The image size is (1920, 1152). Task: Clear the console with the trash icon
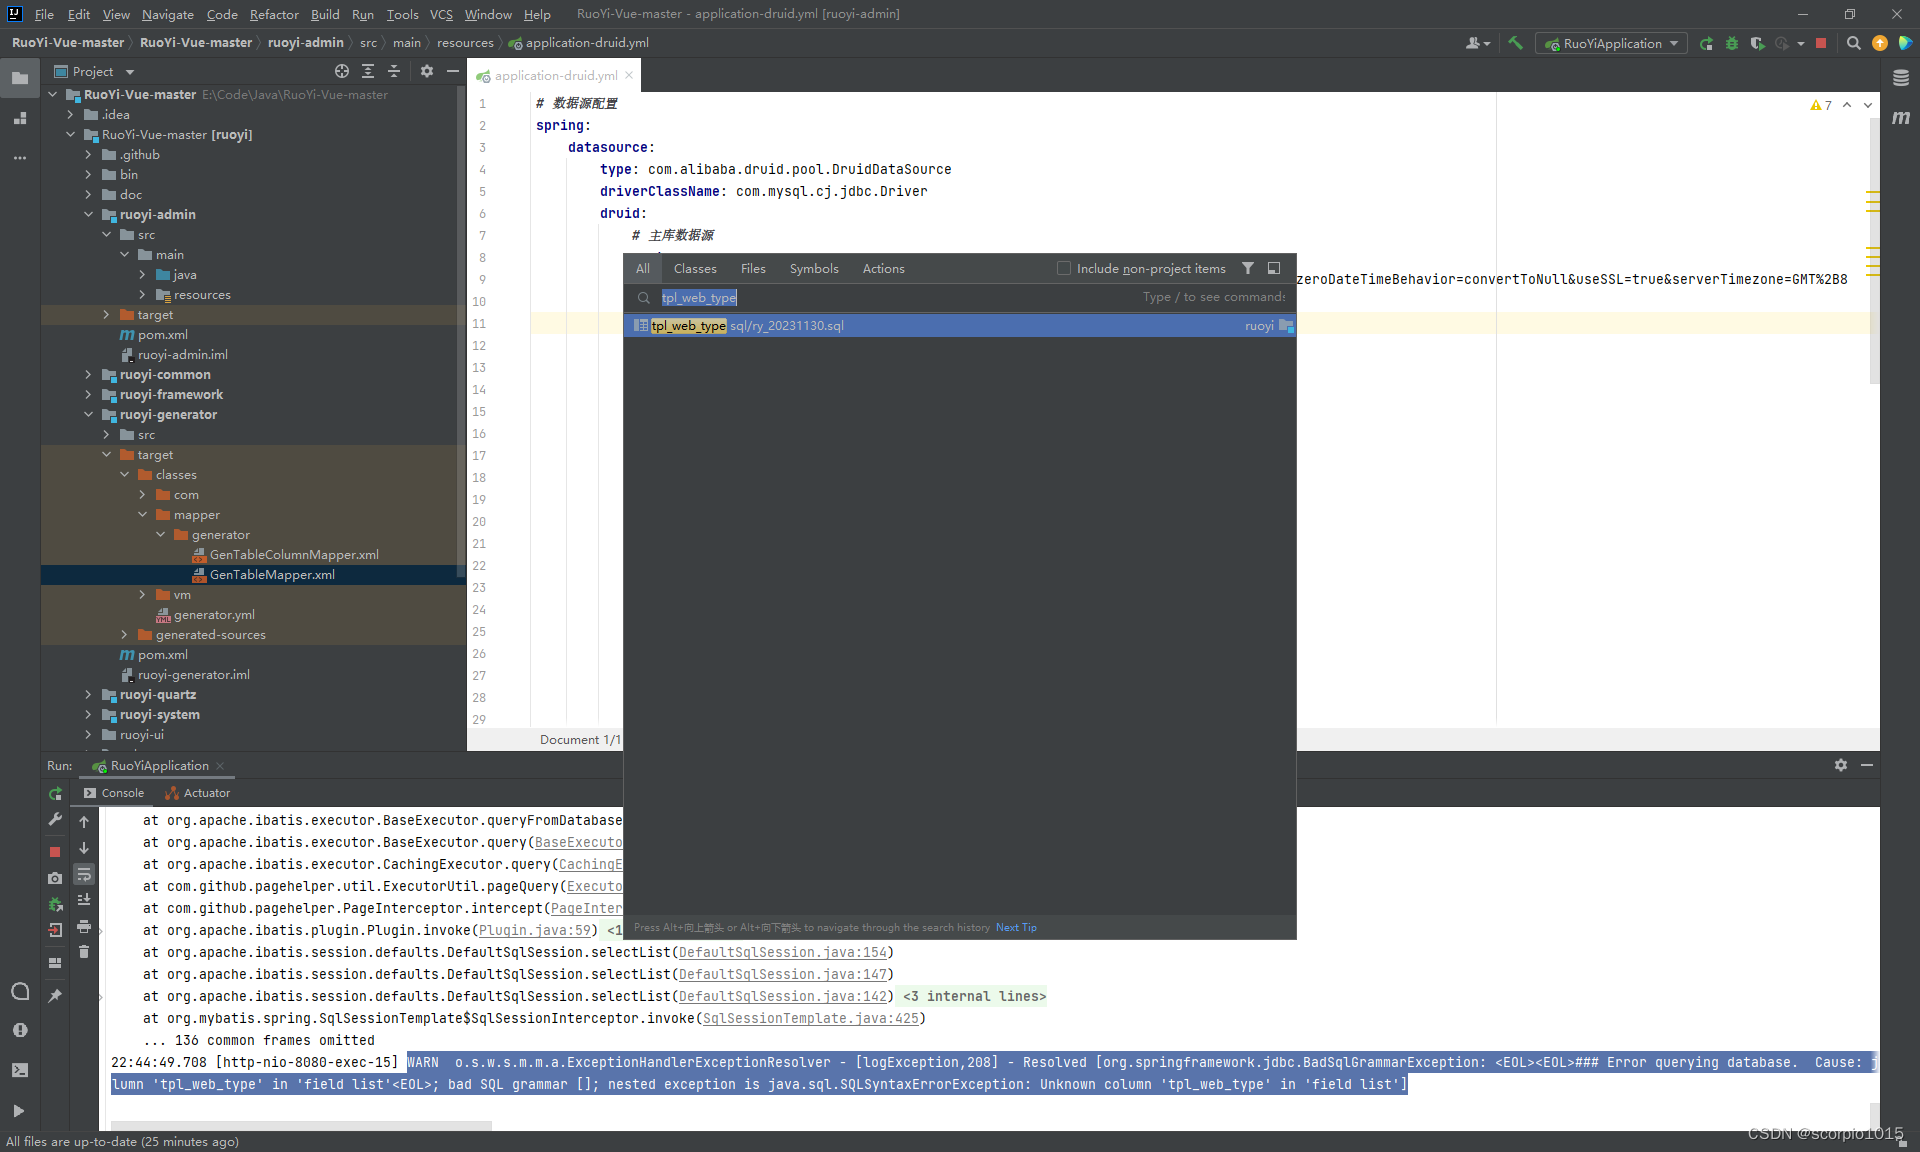tap(84, 952)
